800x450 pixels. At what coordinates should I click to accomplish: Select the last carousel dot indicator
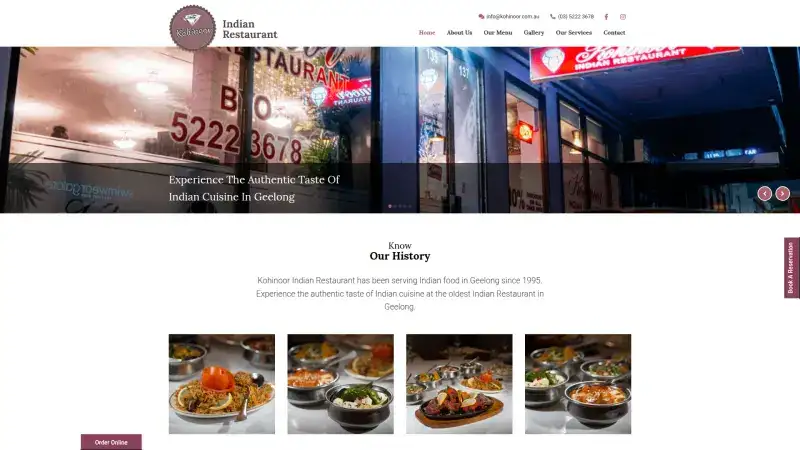tap(410, 206)
